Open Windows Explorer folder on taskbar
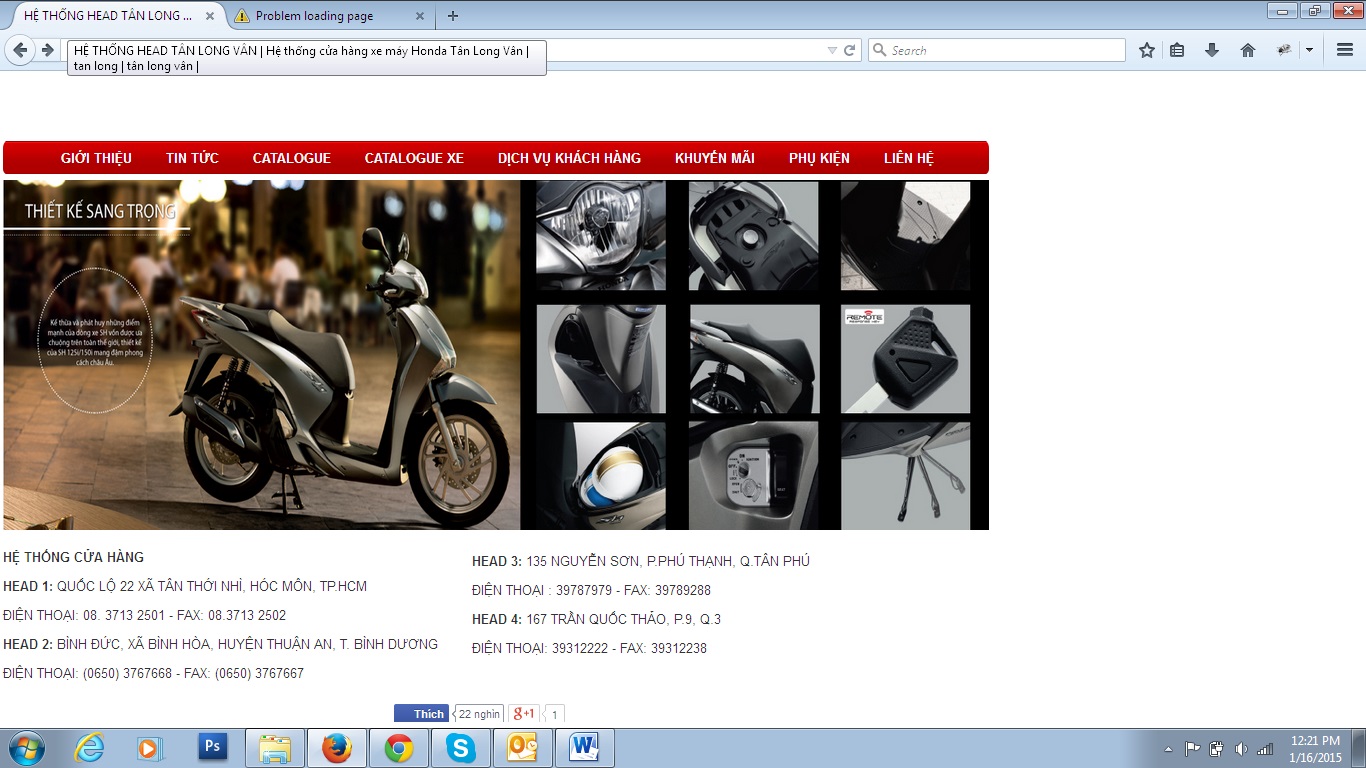 [x=275, y=748]
